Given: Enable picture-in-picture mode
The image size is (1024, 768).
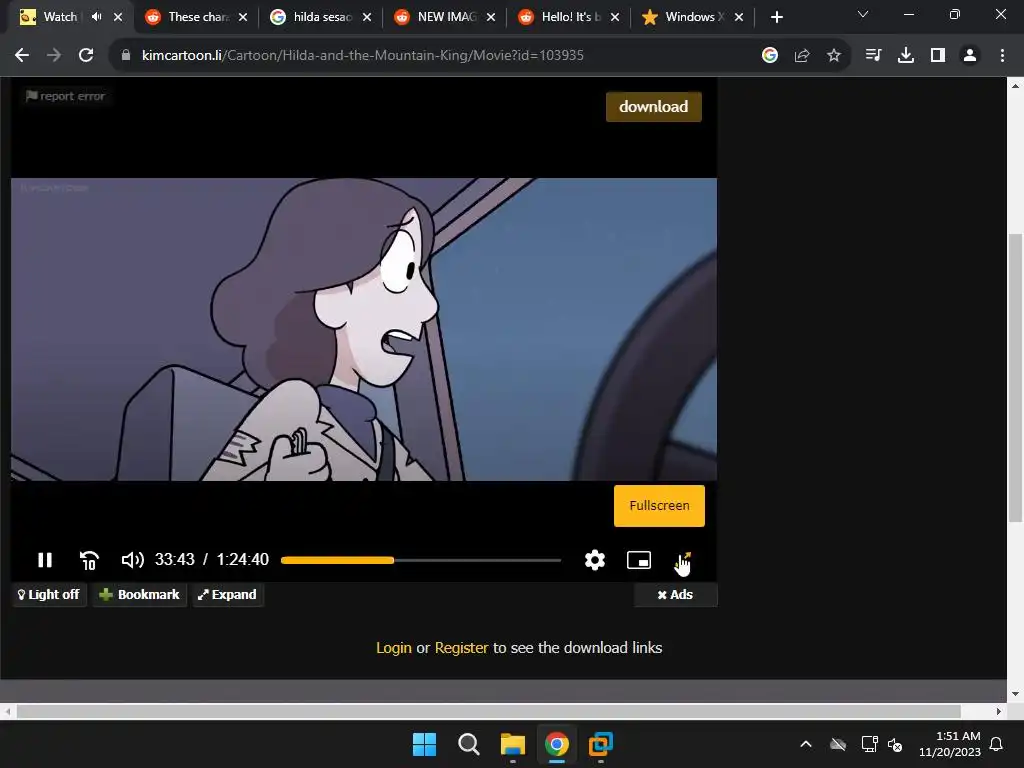Looking at the screenshot, I should tap(639, 560).
